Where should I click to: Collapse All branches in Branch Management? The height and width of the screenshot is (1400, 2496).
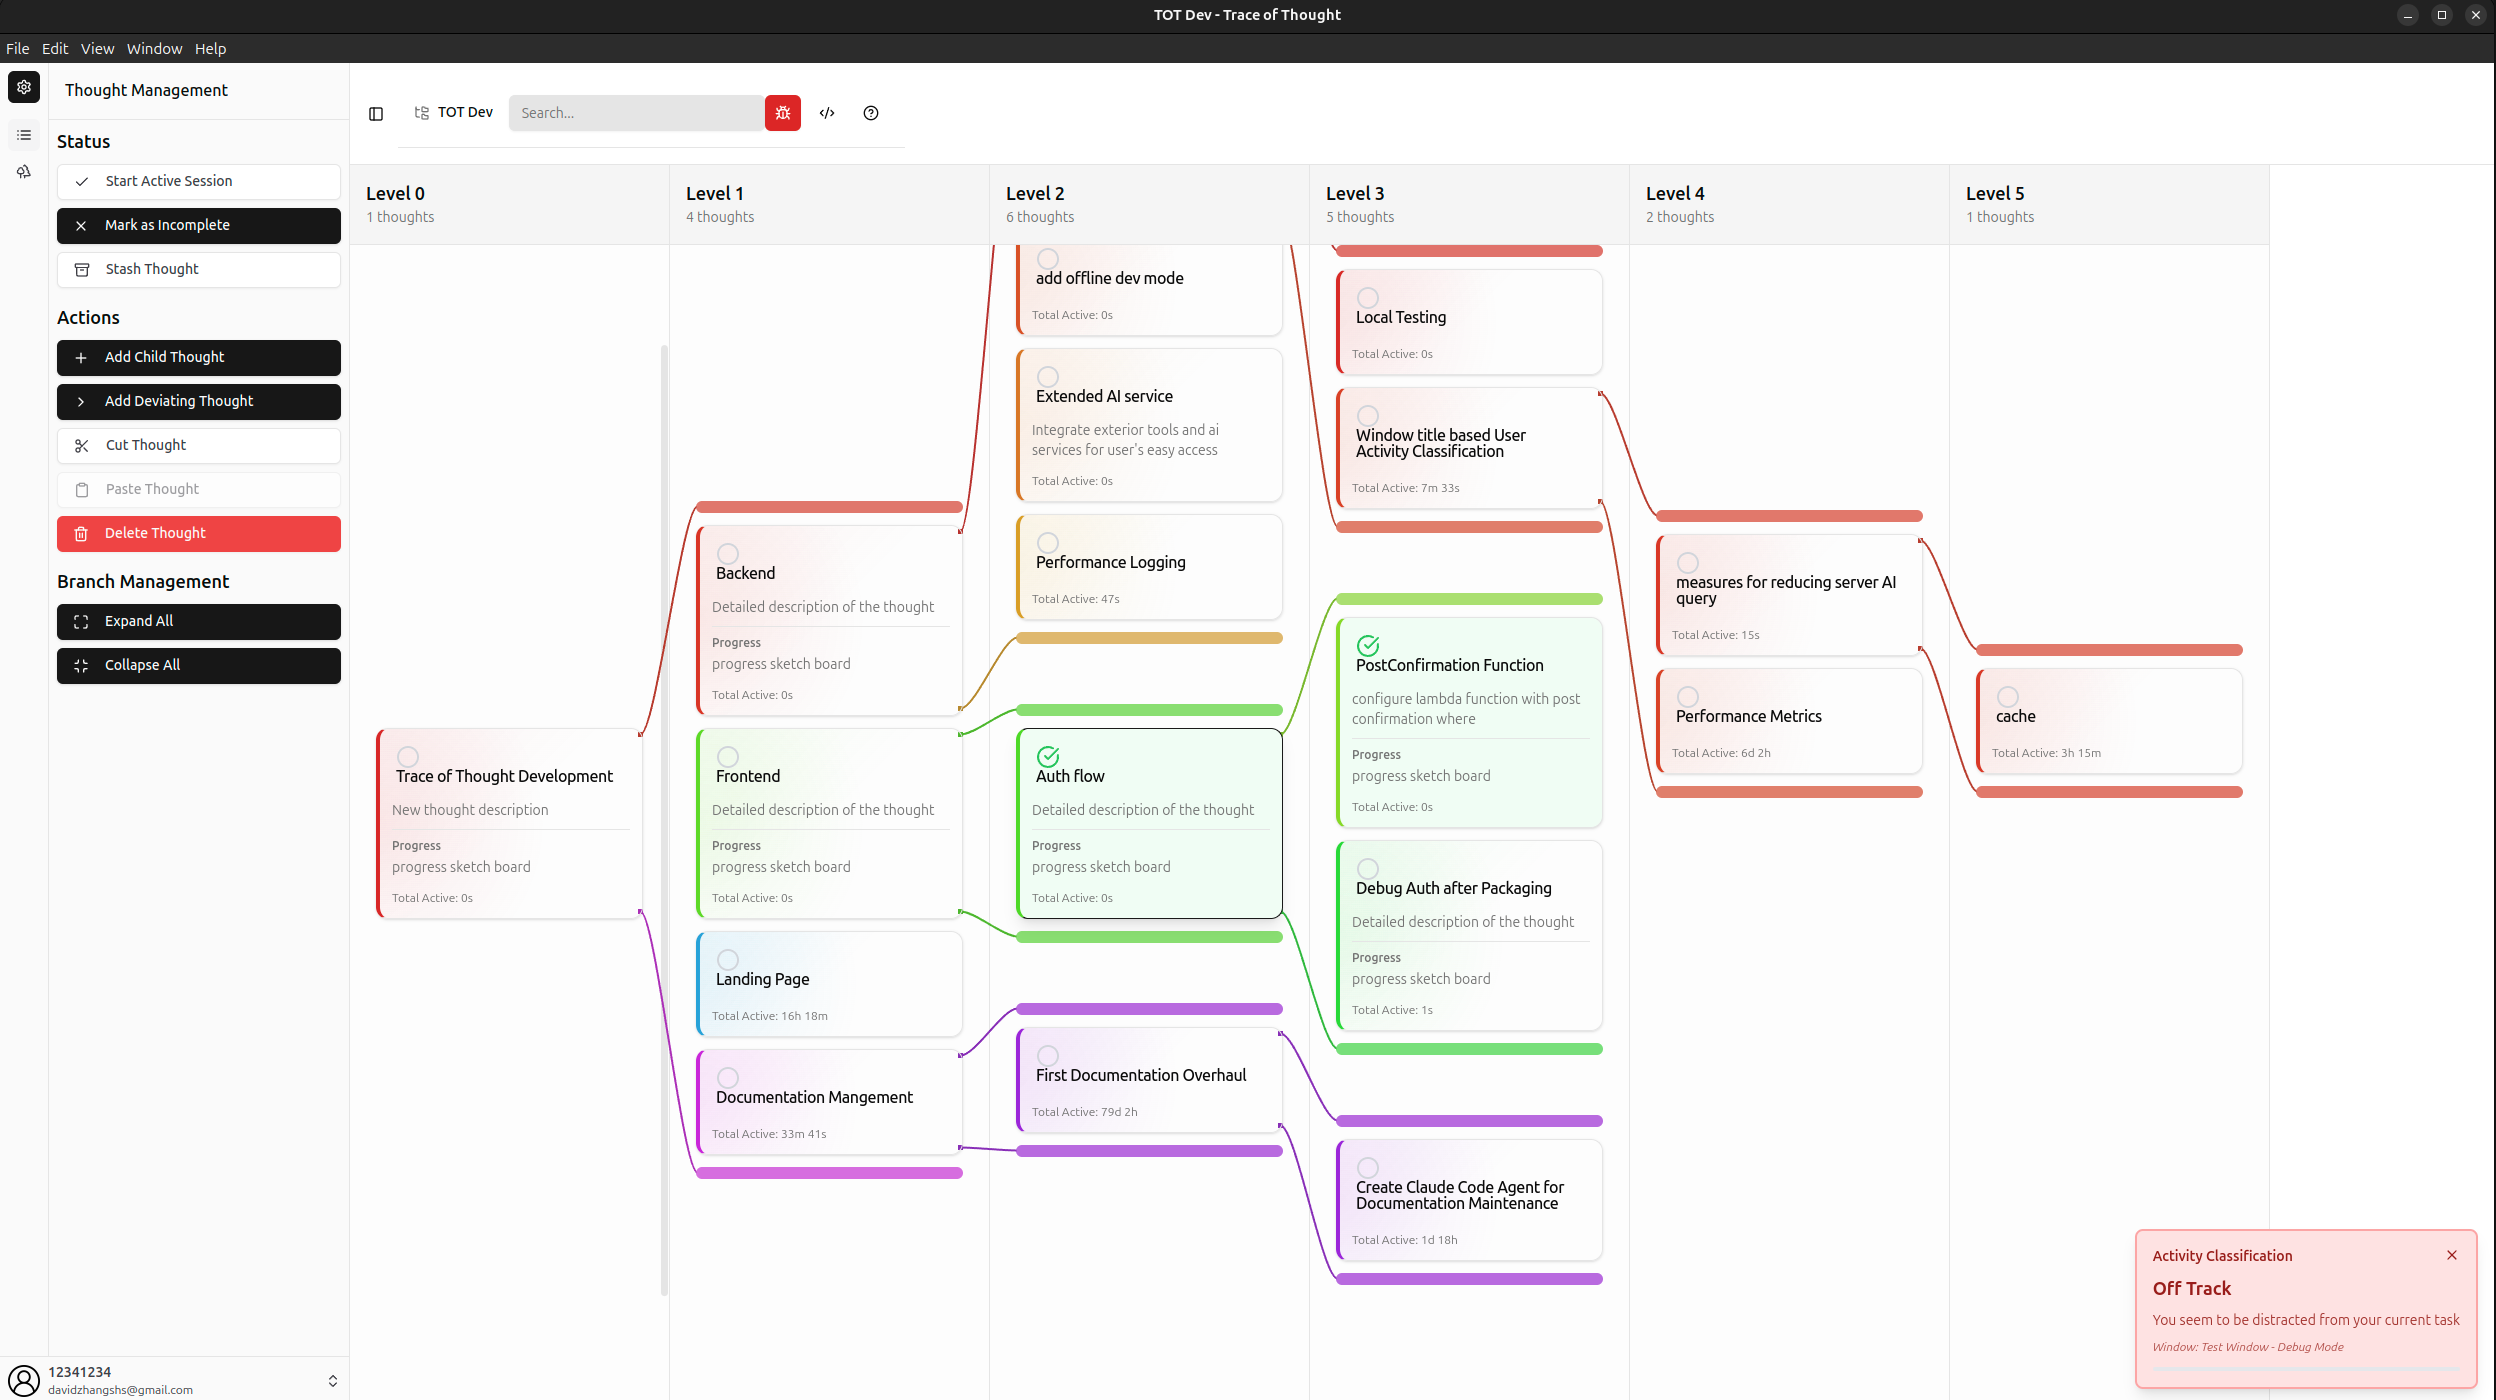point(198,665)
